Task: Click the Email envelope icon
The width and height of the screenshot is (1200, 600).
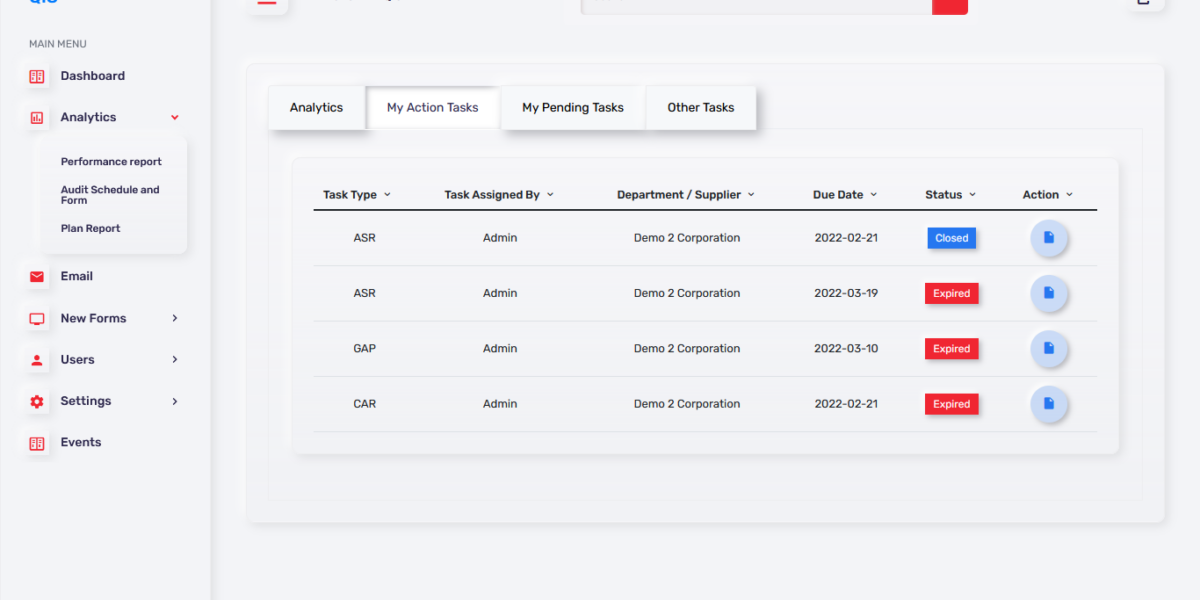Action: tap(37, 277)
